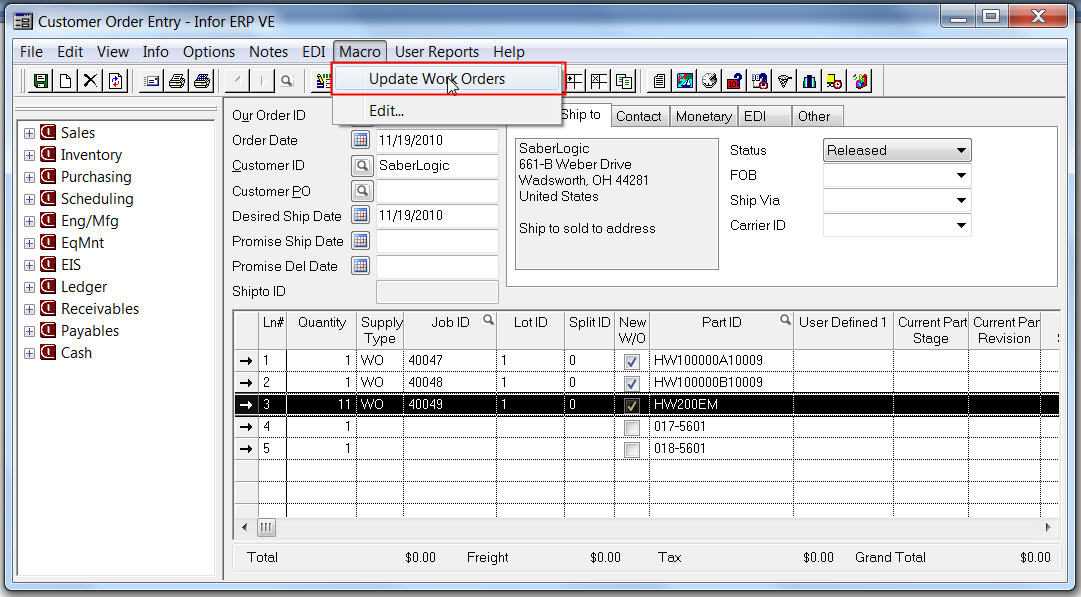Click the blue bar chart toolbar icon
This screenshot has height=597, width=1081.
point(809,81)
